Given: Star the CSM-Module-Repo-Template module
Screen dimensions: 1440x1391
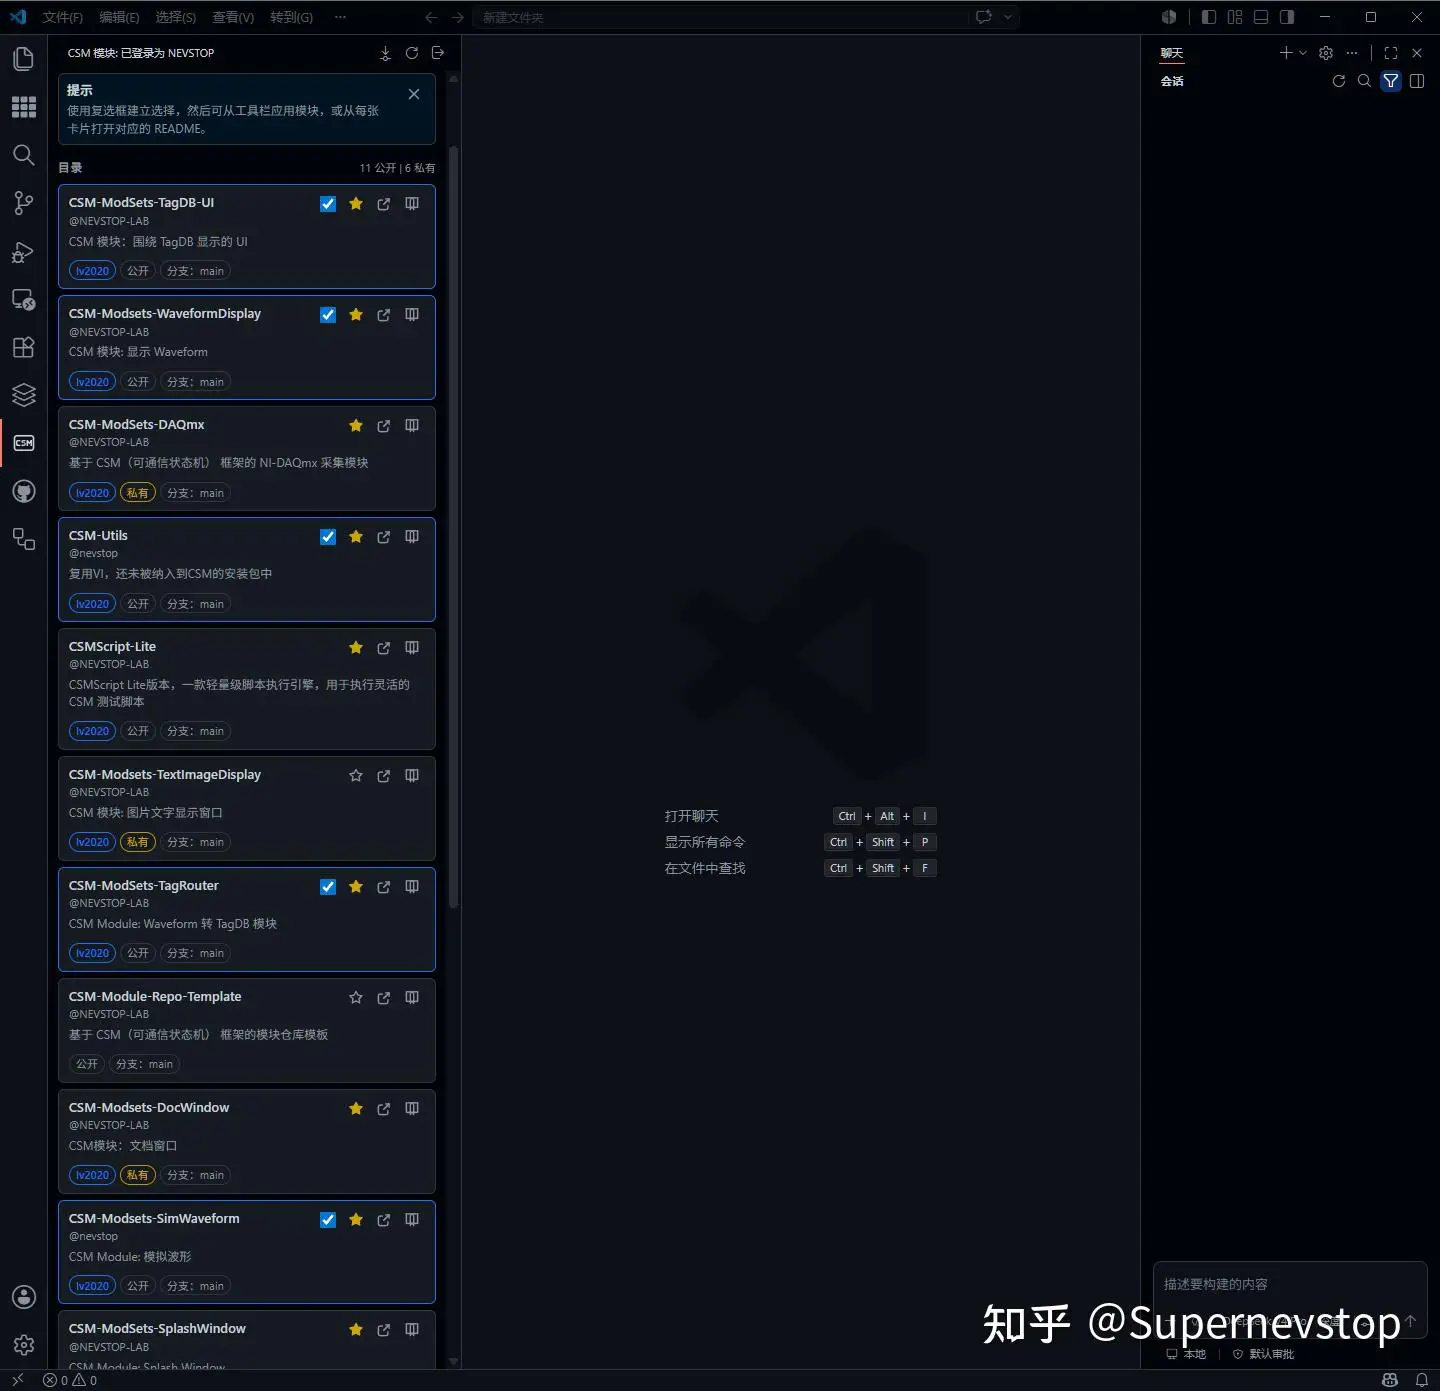Looking at the screenshot, I should tap(356, 998).
